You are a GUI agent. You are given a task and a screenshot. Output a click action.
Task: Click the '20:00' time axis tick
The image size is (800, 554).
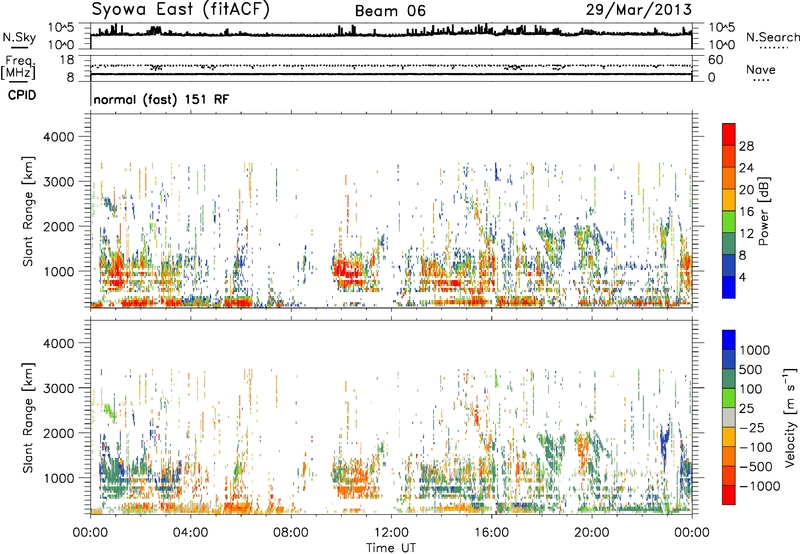coord(591,533)
